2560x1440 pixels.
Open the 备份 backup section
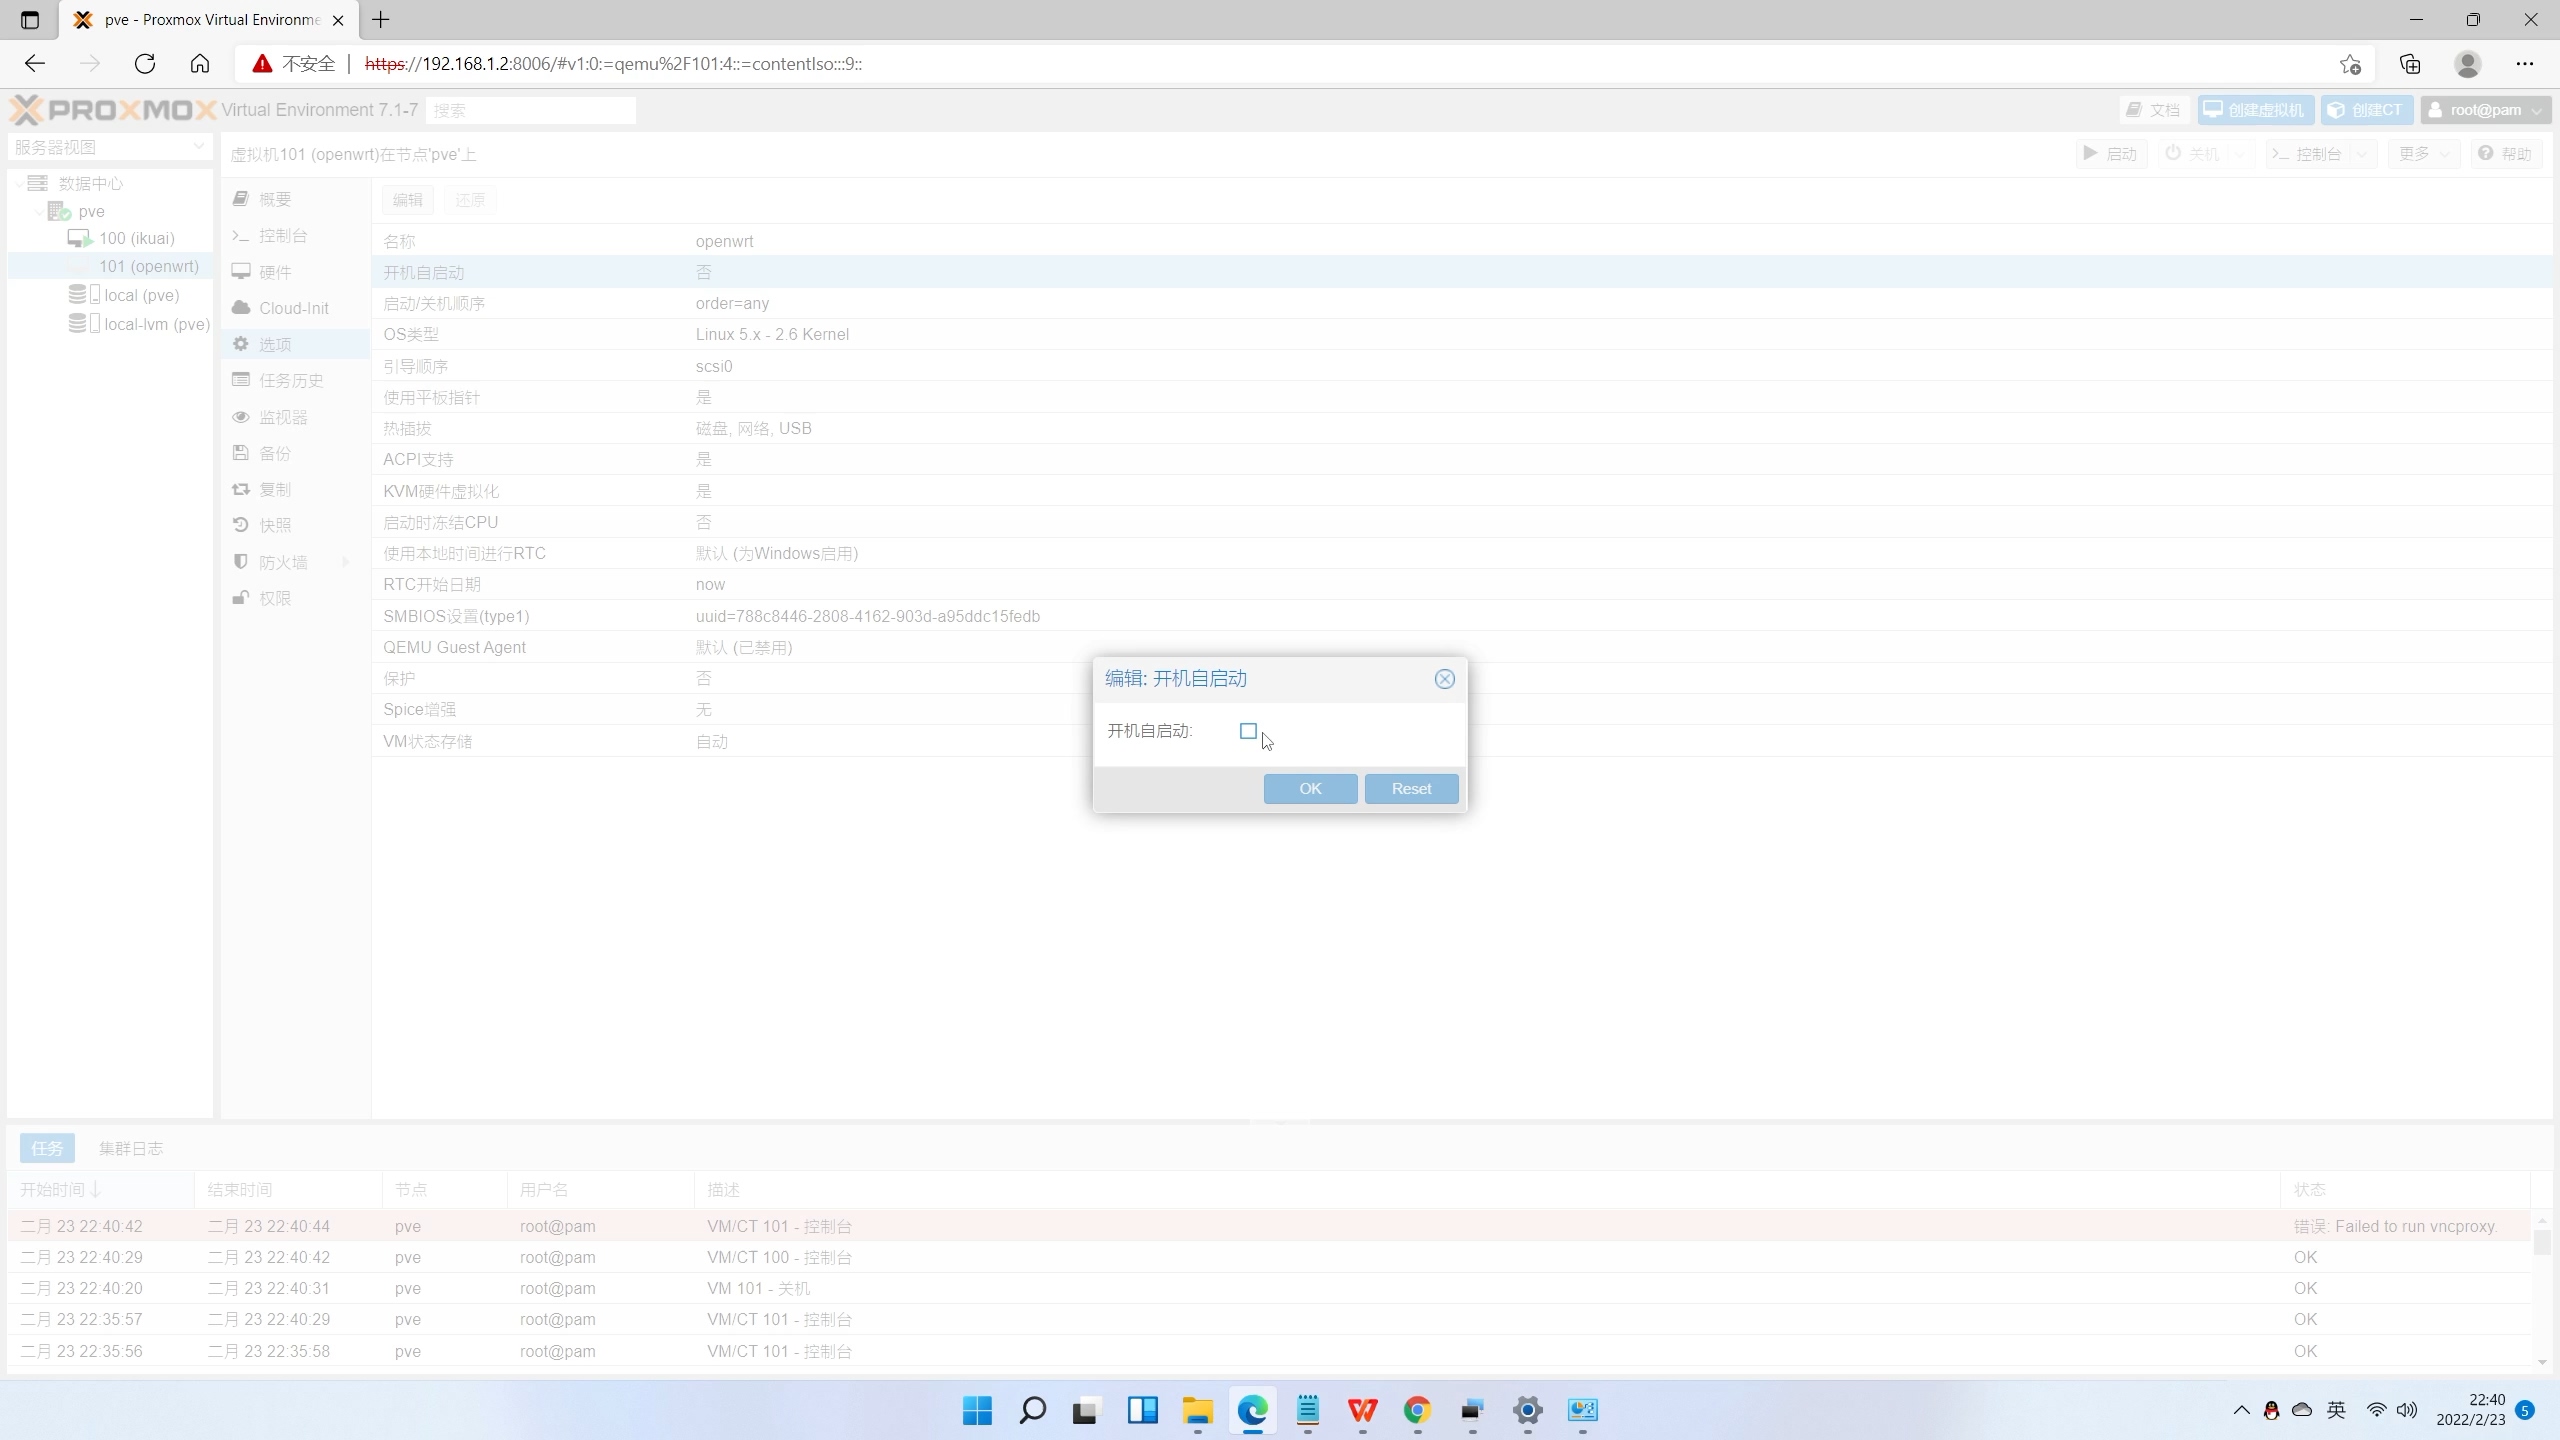[x=274, y=453]
